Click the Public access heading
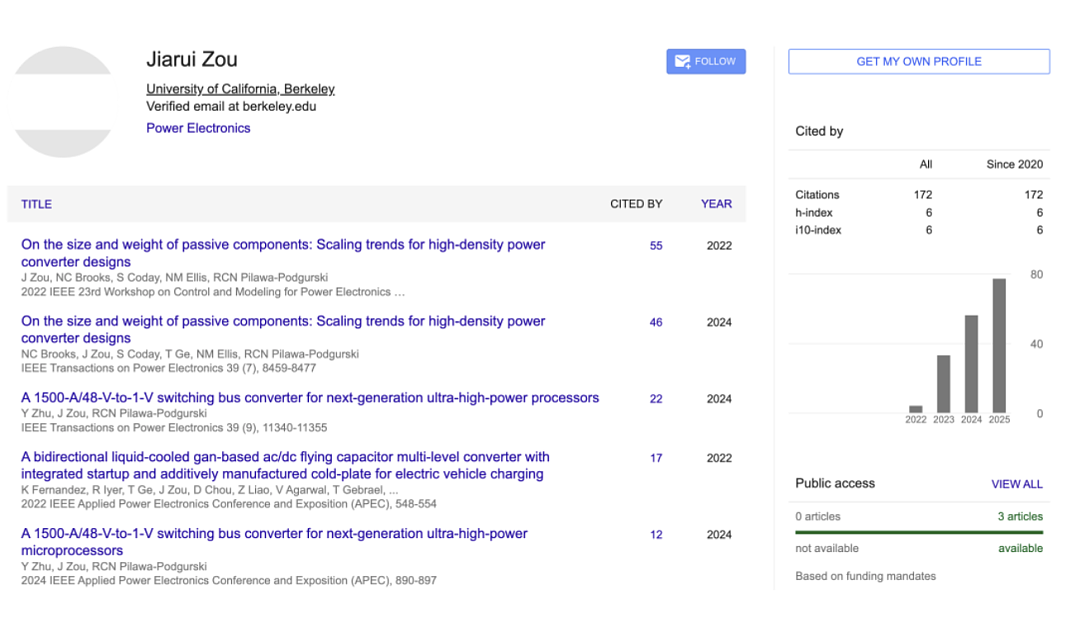Image resolution: width=1080 pixels, height=628 pixels. click(835, 483)
